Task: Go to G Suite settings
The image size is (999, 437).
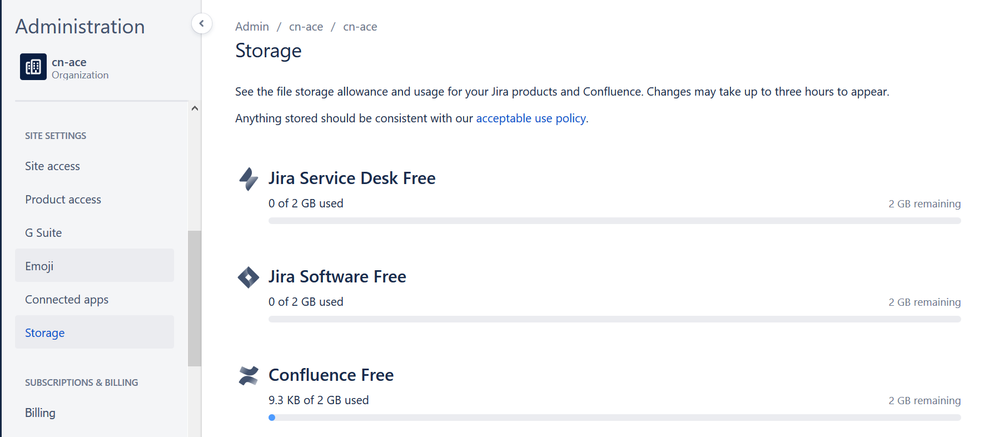Action: click(x=94, y=233)
